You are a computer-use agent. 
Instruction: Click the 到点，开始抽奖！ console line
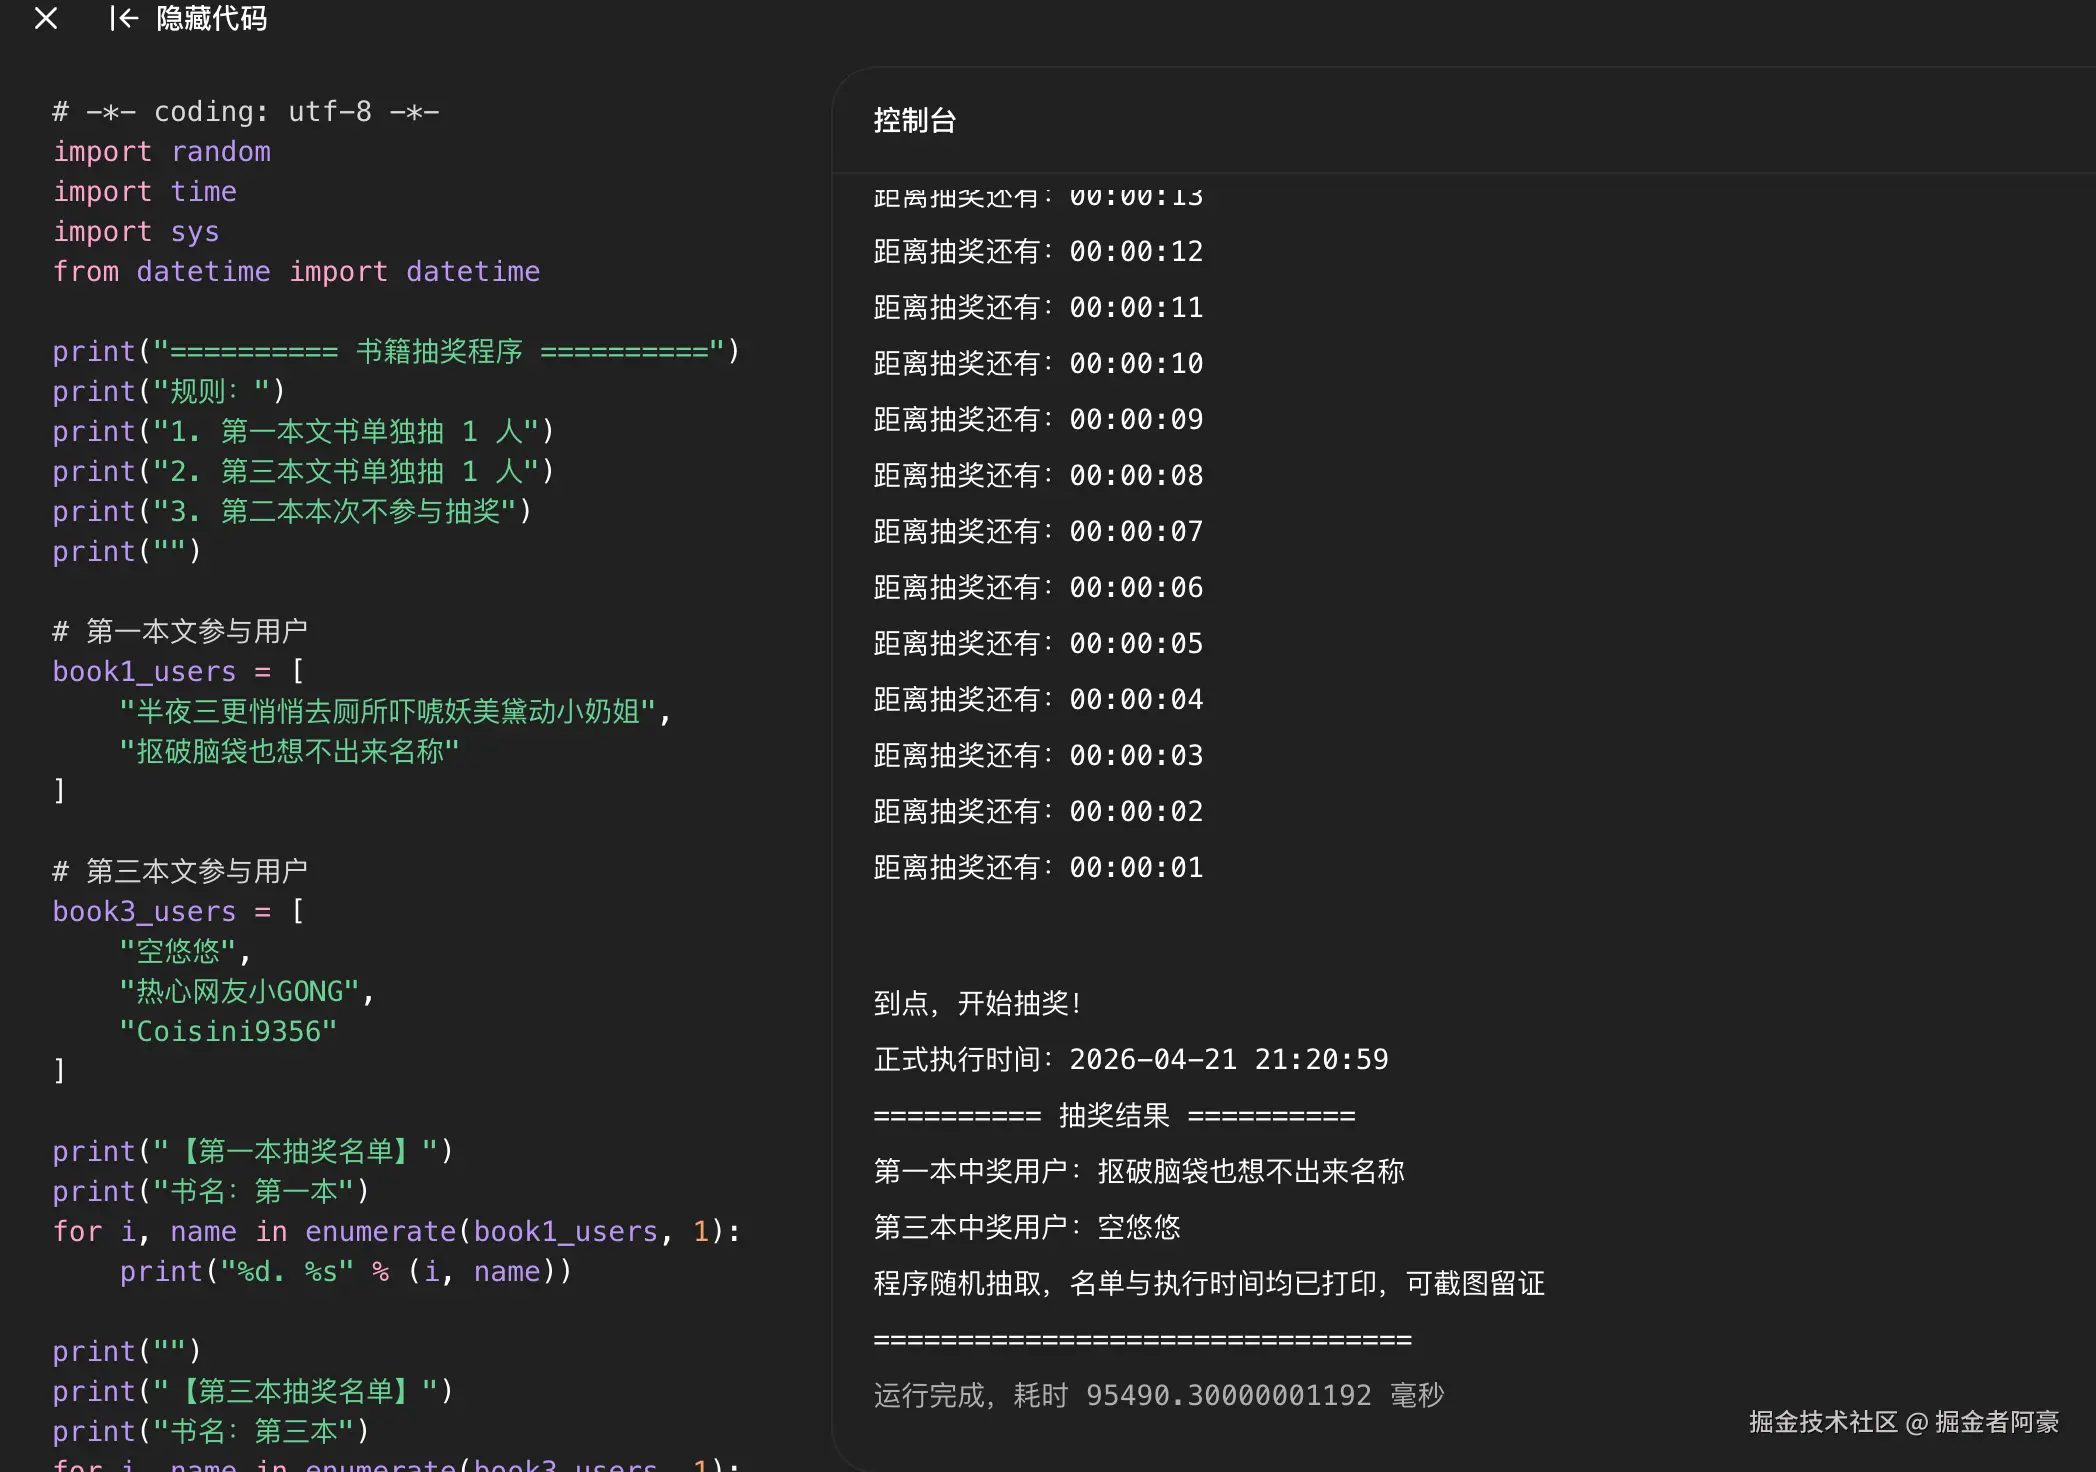[977, 1004]
